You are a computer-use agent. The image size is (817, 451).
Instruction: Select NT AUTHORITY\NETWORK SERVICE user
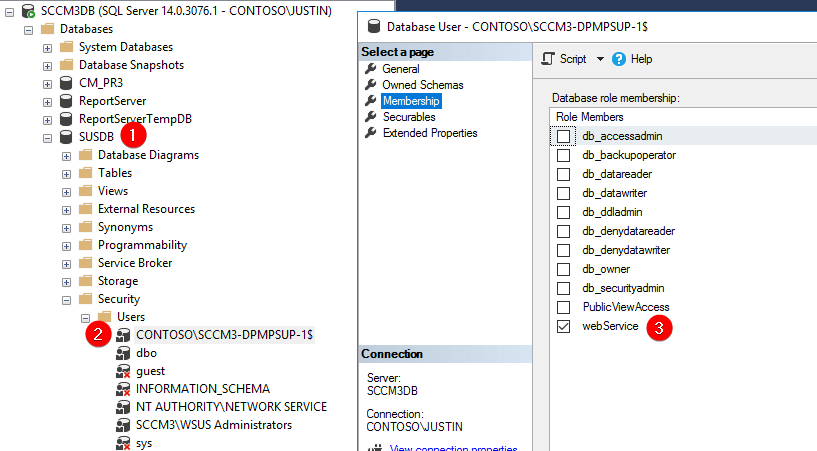tap(231, 407)
